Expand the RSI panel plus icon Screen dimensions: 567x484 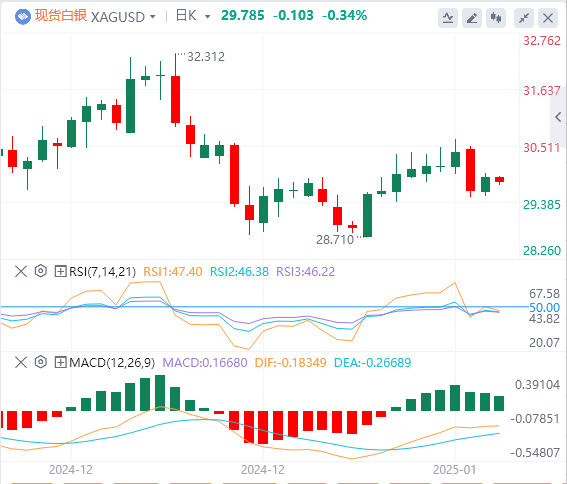click(x=60, y=271)
